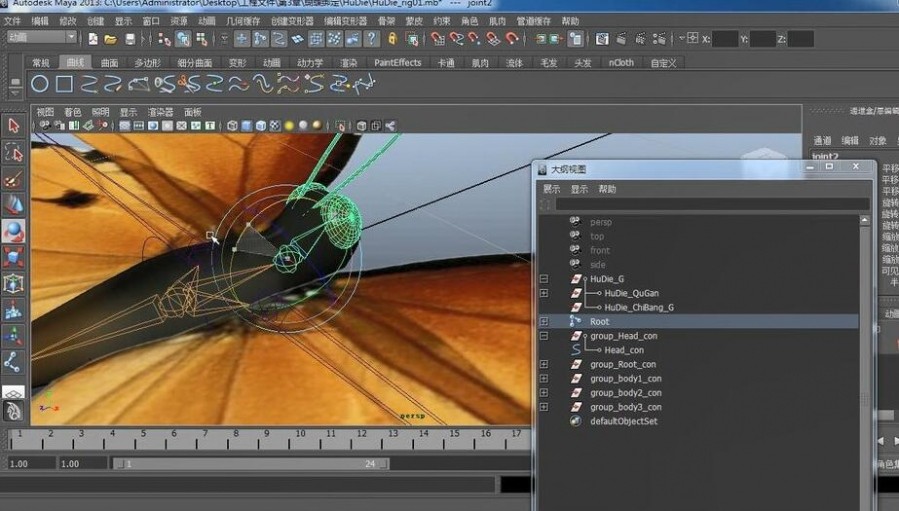This screenshot has width=899, height=511.
Task: Switch to the 多边形 shelf tab
Action: 147,63
